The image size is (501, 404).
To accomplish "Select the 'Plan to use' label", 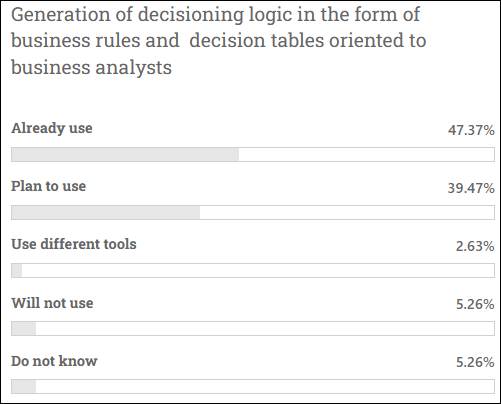I will coord(48,186).
